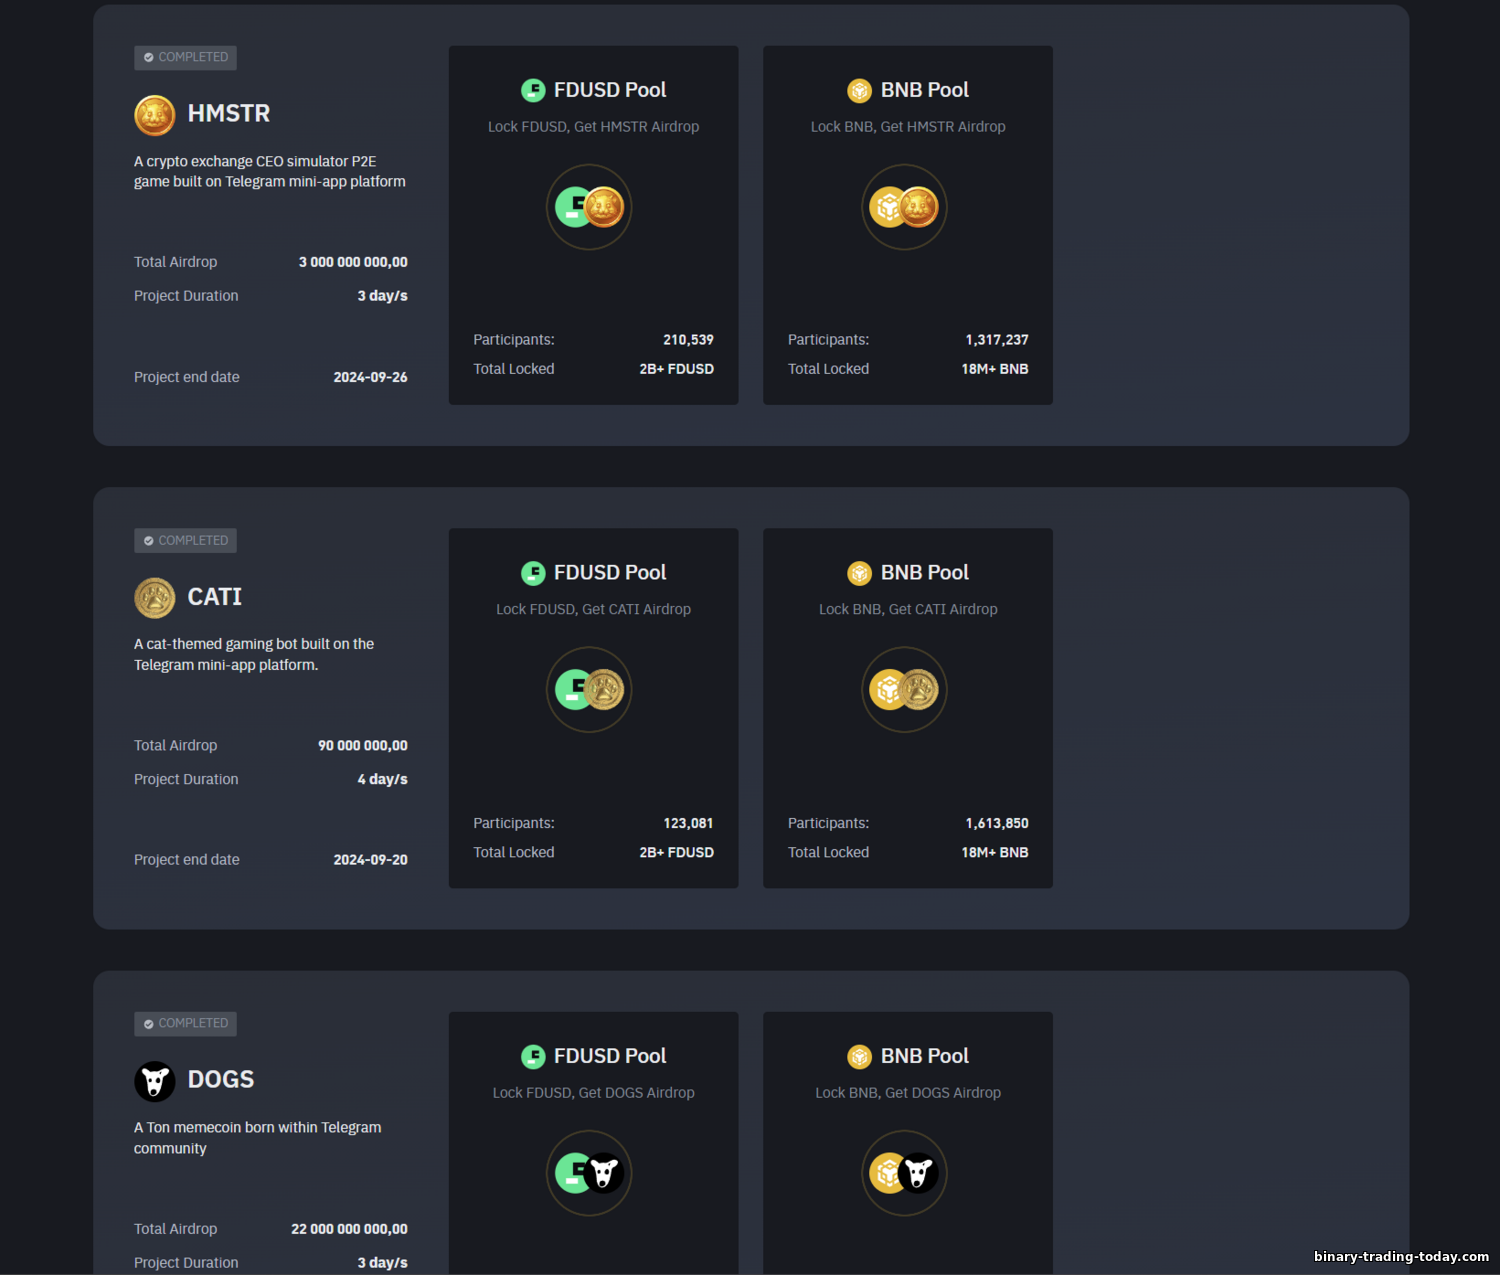Image resolution: width=1500 pixels, height=1275 pixels.
Task: Open the DOGS project title
Action: (221, 1080)
